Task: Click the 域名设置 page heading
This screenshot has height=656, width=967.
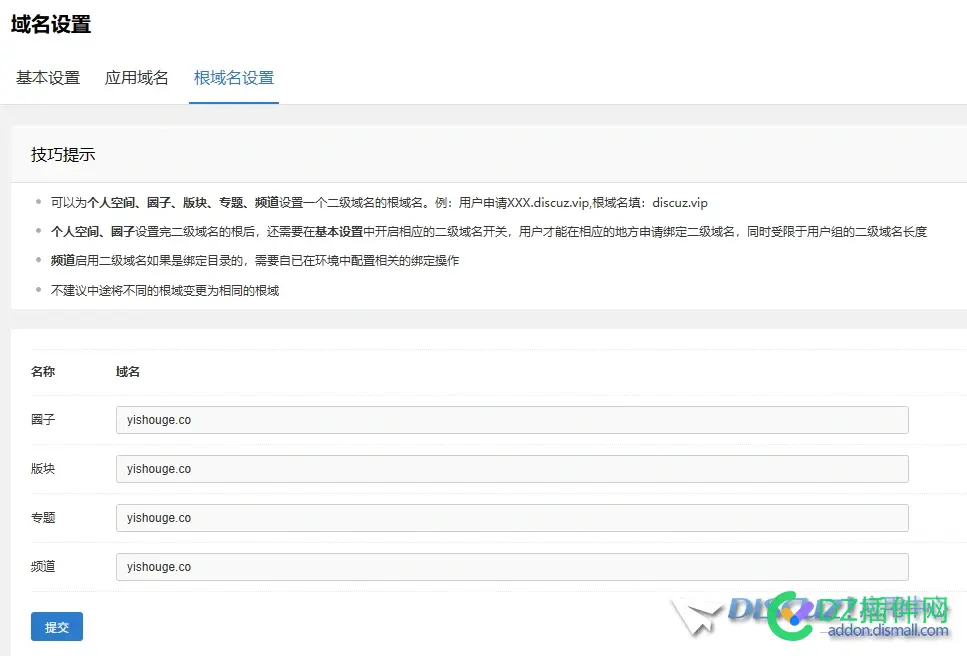Action: pos(50,25)
